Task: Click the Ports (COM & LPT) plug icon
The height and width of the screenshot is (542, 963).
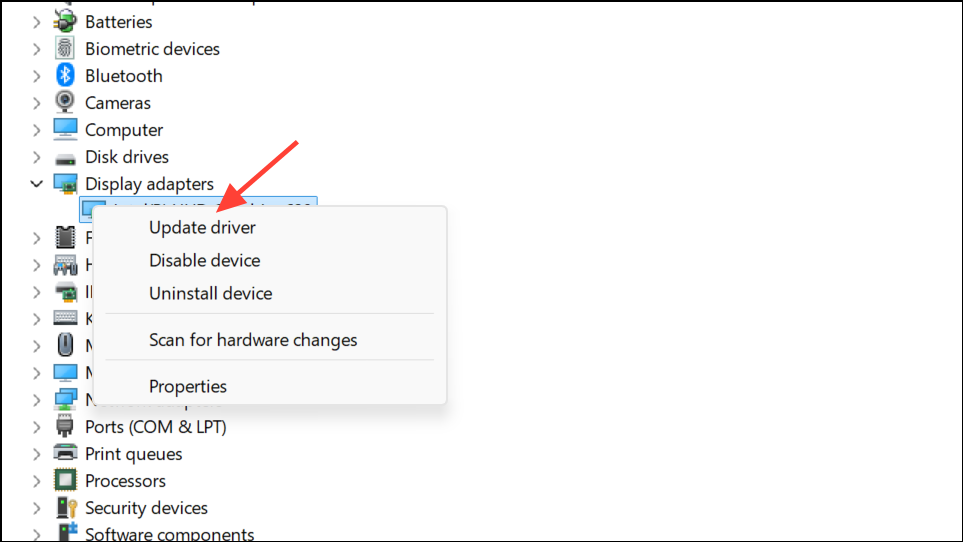Action: coord(65,427)
